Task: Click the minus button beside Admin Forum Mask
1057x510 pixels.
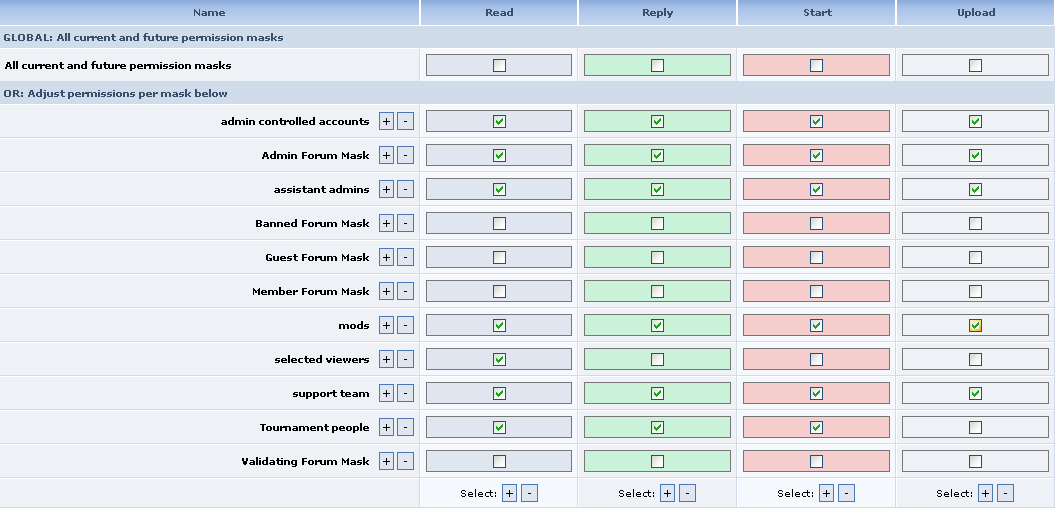Action: pos(405,156)
